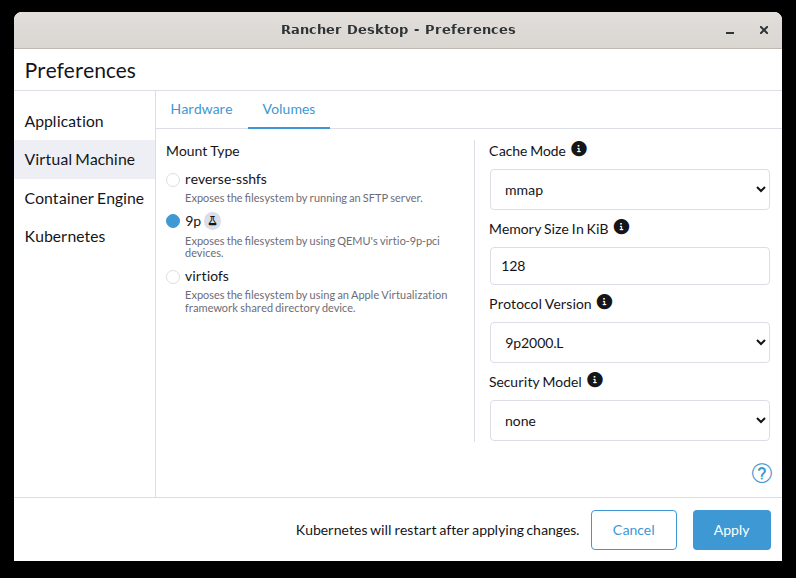
Task: Switch to the Hardware tab
Action: pyautogui.click(x=201, y=109)
